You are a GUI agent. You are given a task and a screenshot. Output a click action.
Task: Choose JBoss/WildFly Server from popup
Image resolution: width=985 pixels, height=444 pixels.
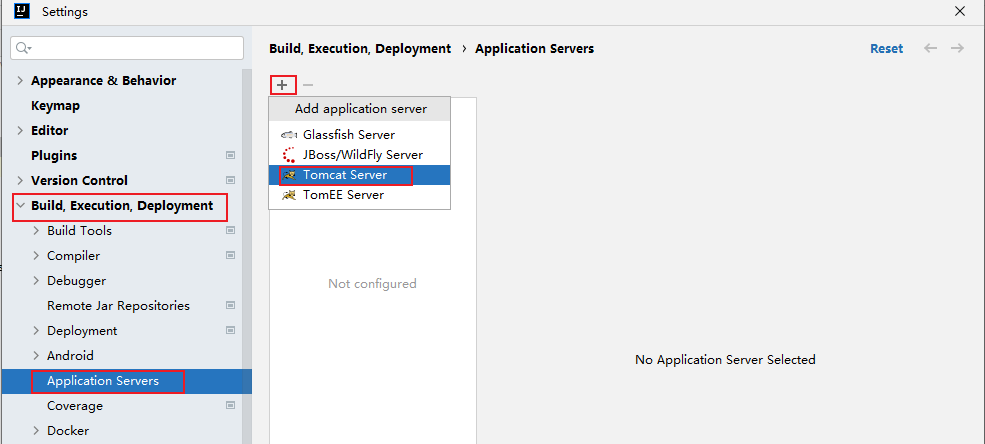[359, 154]
